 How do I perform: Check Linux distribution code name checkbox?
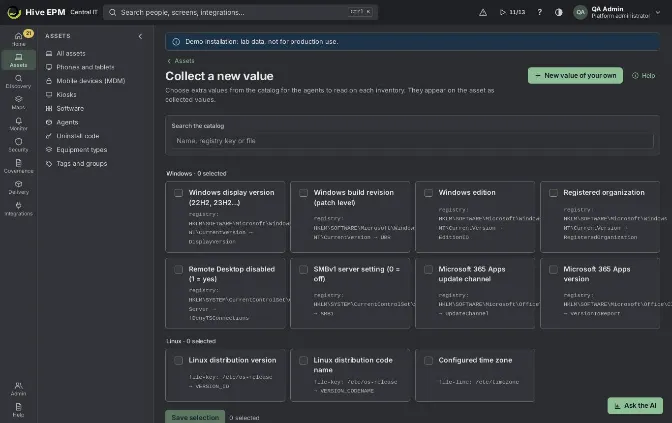tap(303, 360)
